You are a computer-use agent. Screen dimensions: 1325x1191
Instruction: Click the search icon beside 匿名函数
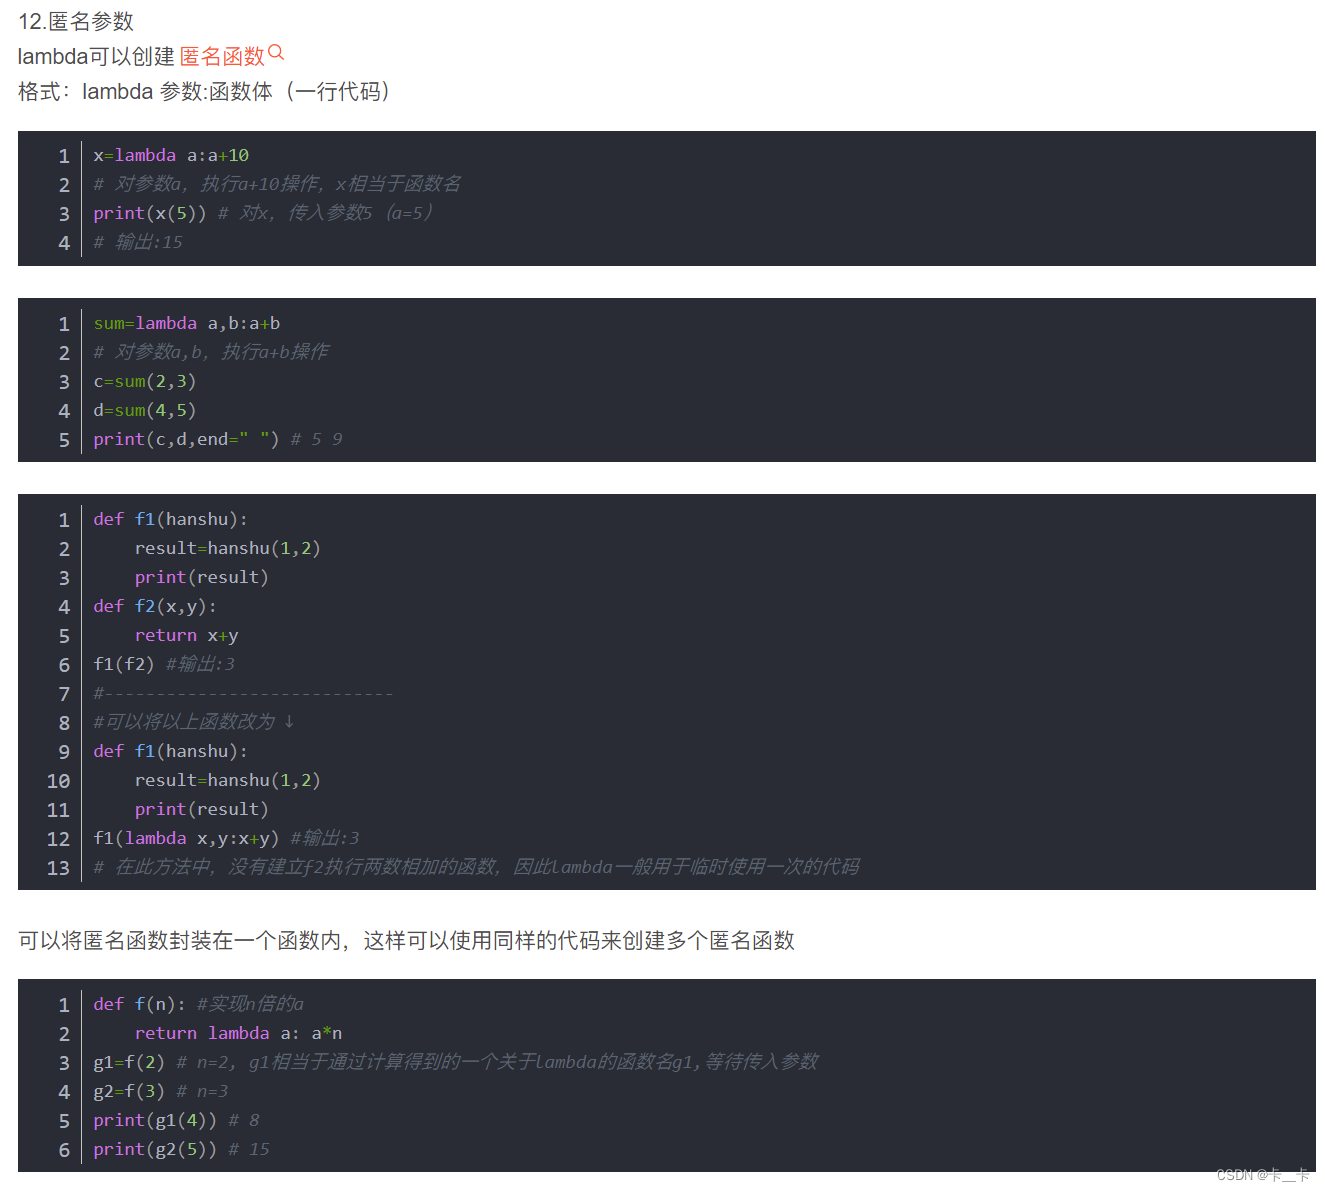point(277,53)
